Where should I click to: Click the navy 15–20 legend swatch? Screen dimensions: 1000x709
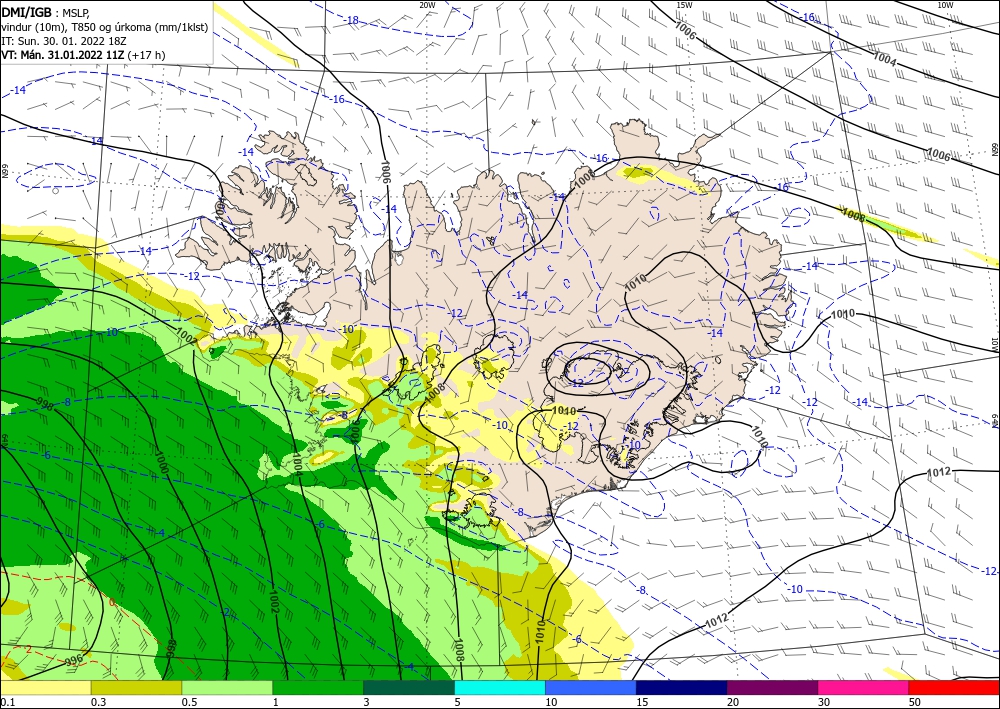click(681, 687)
